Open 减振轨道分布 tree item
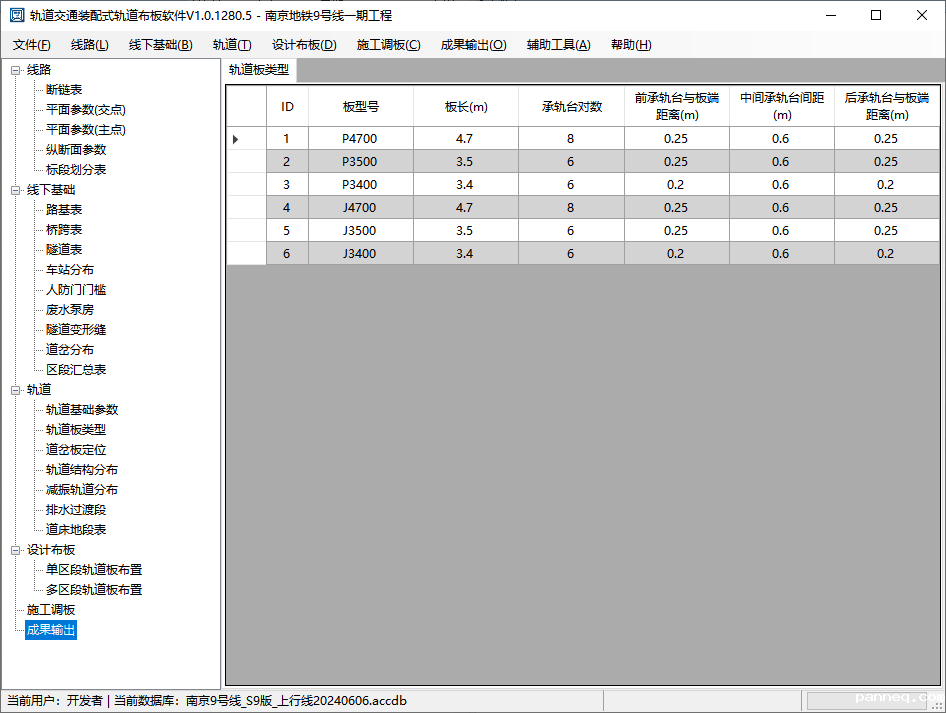Image resolution: width=946 pixels, height=713 pixels. 82,490
